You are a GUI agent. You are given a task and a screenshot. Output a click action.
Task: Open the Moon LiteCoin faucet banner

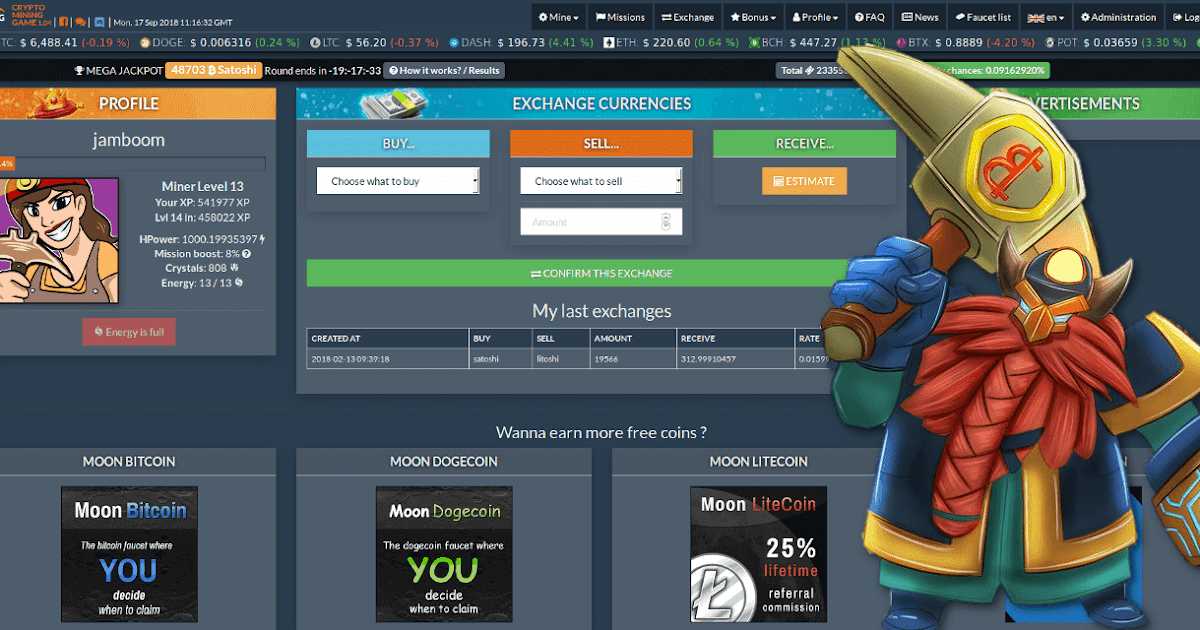[x=758, y=555]
